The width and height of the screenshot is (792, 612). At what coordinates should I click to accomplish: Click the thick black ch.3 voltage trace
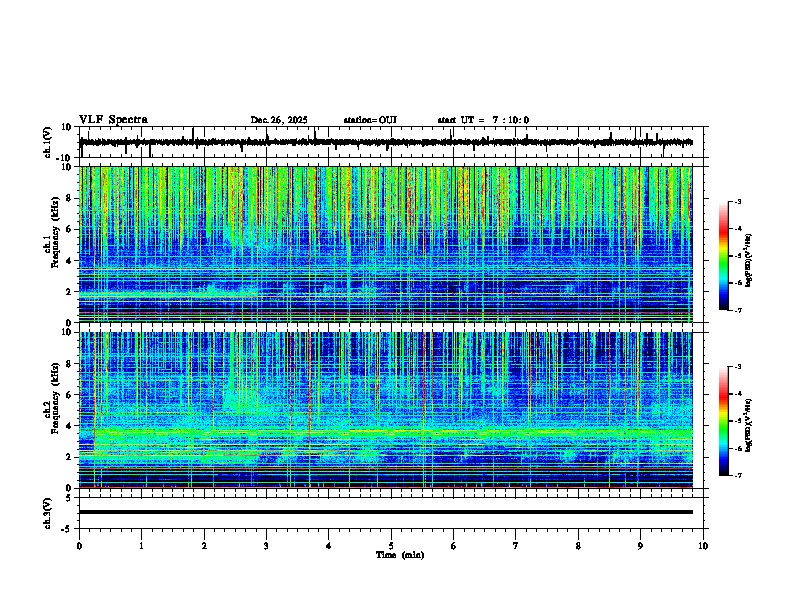[385, 512]
